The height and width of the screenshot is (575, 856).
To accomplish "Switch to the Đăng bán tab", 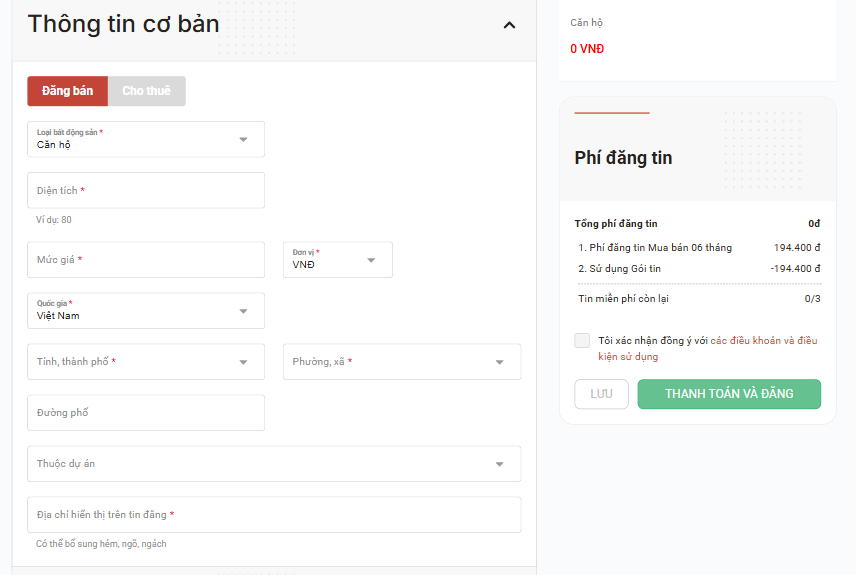I will [68, 91].
